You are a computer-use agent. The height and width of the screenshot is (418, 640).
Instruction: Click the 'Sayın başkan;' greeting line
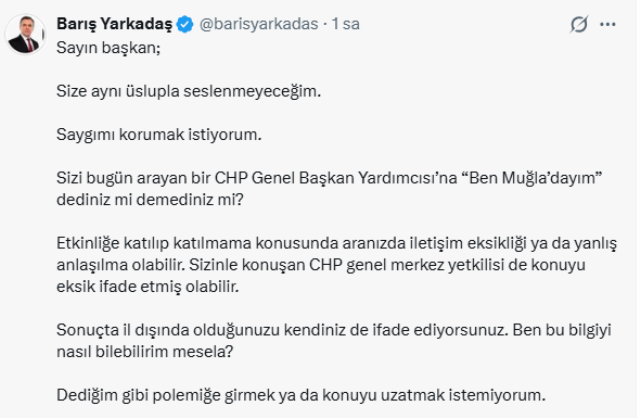109,48
